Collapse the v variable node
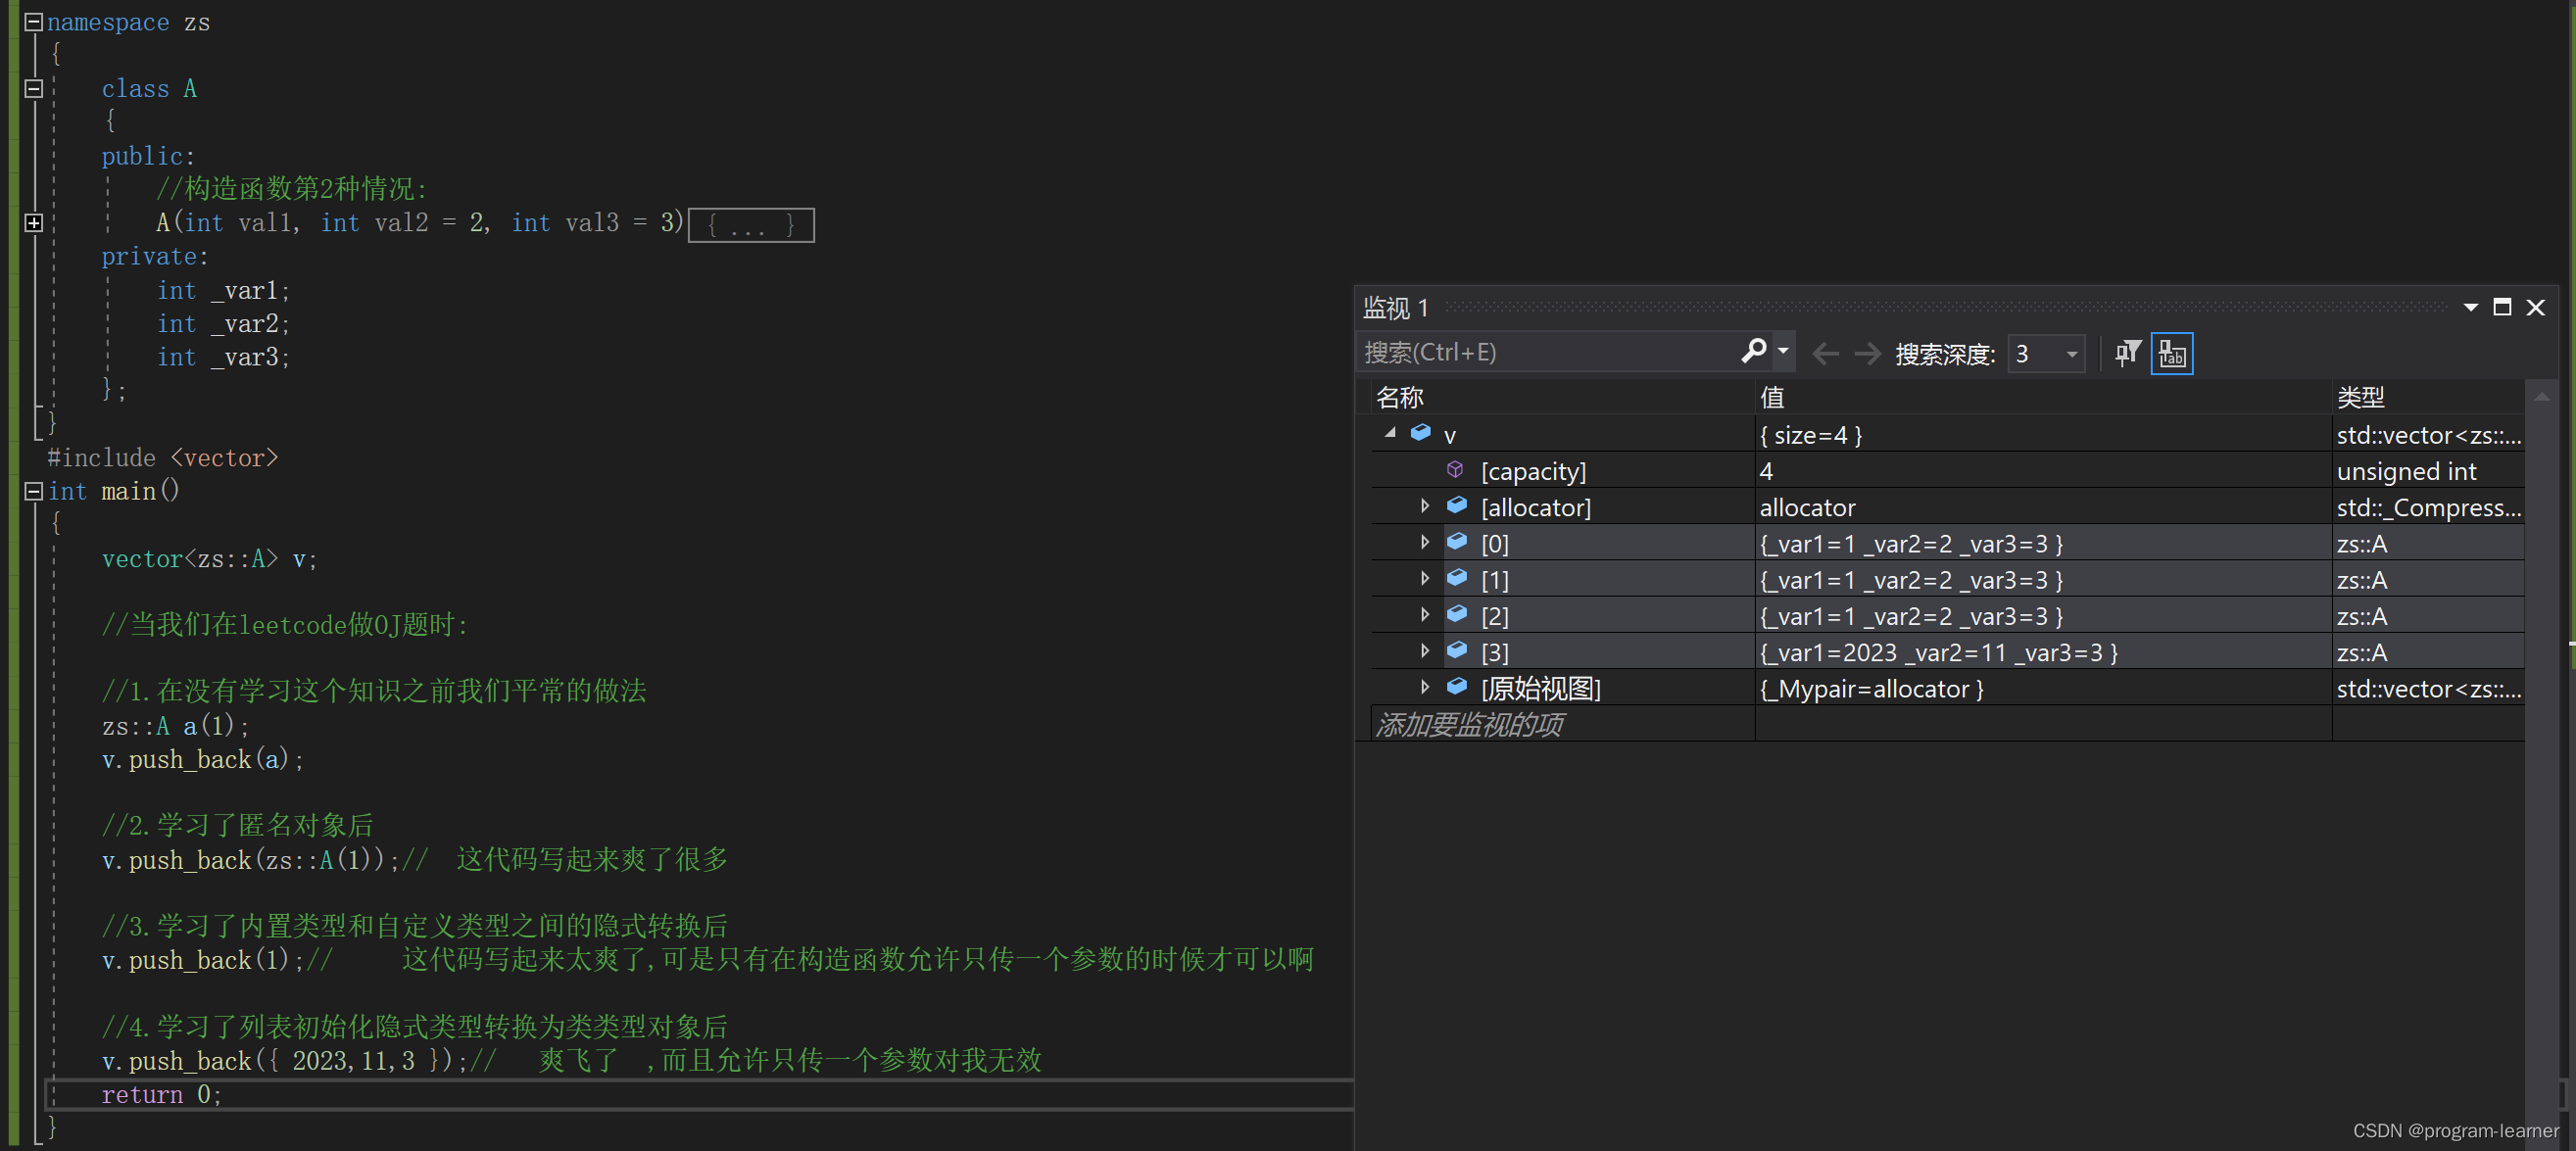The image size is (2576, 1151). tap(1390, 433)
